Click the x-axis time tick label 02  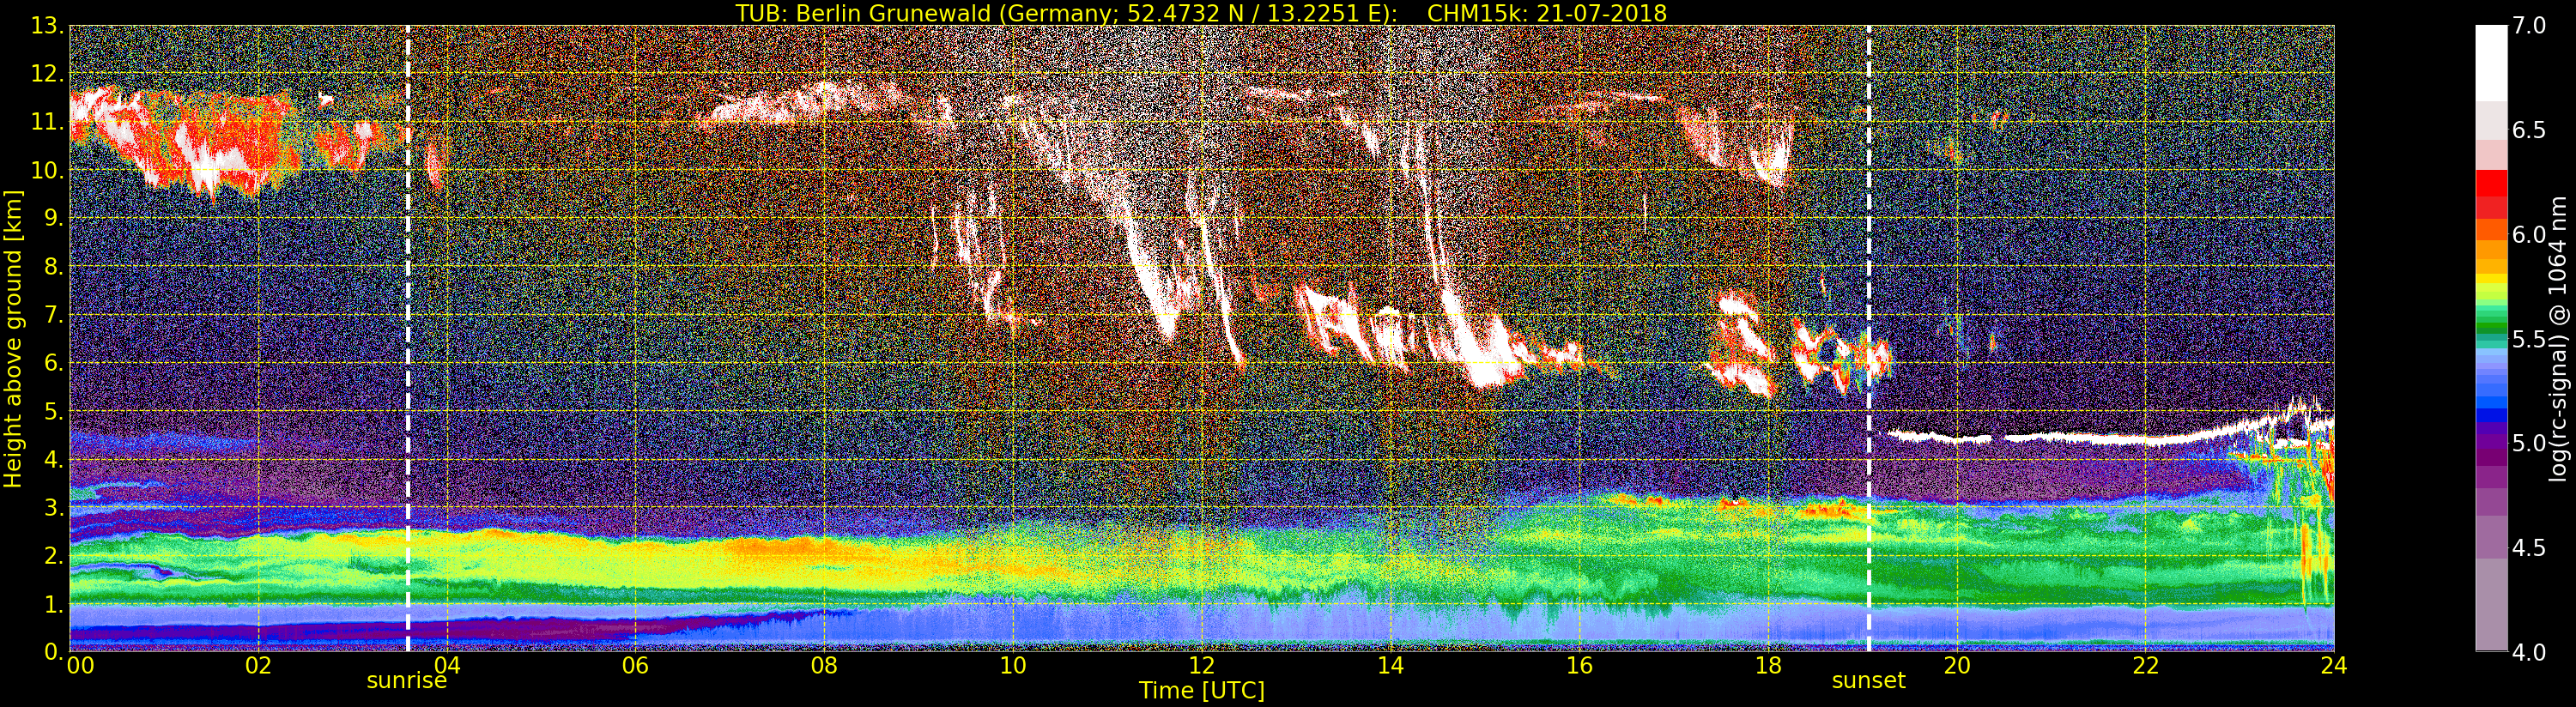258,666
